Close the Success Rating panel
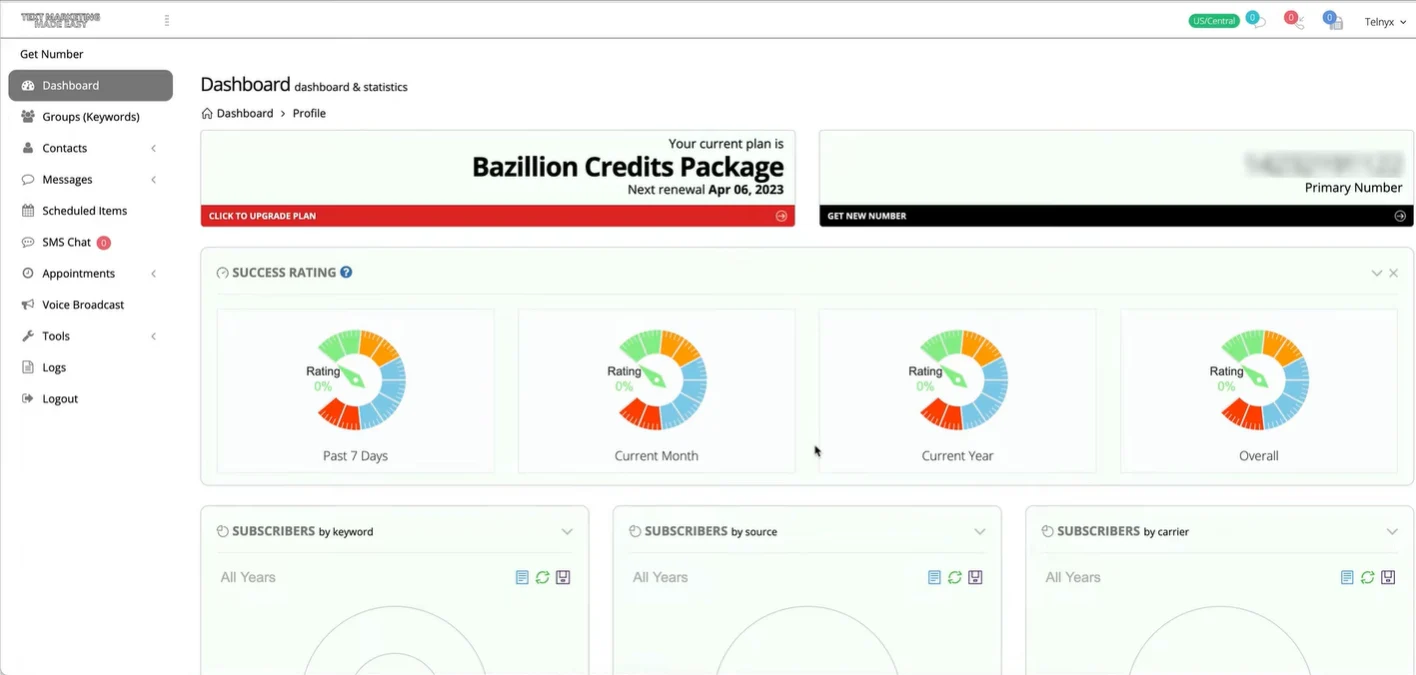Viewport: 1416px width, 675px height. 1393,273
